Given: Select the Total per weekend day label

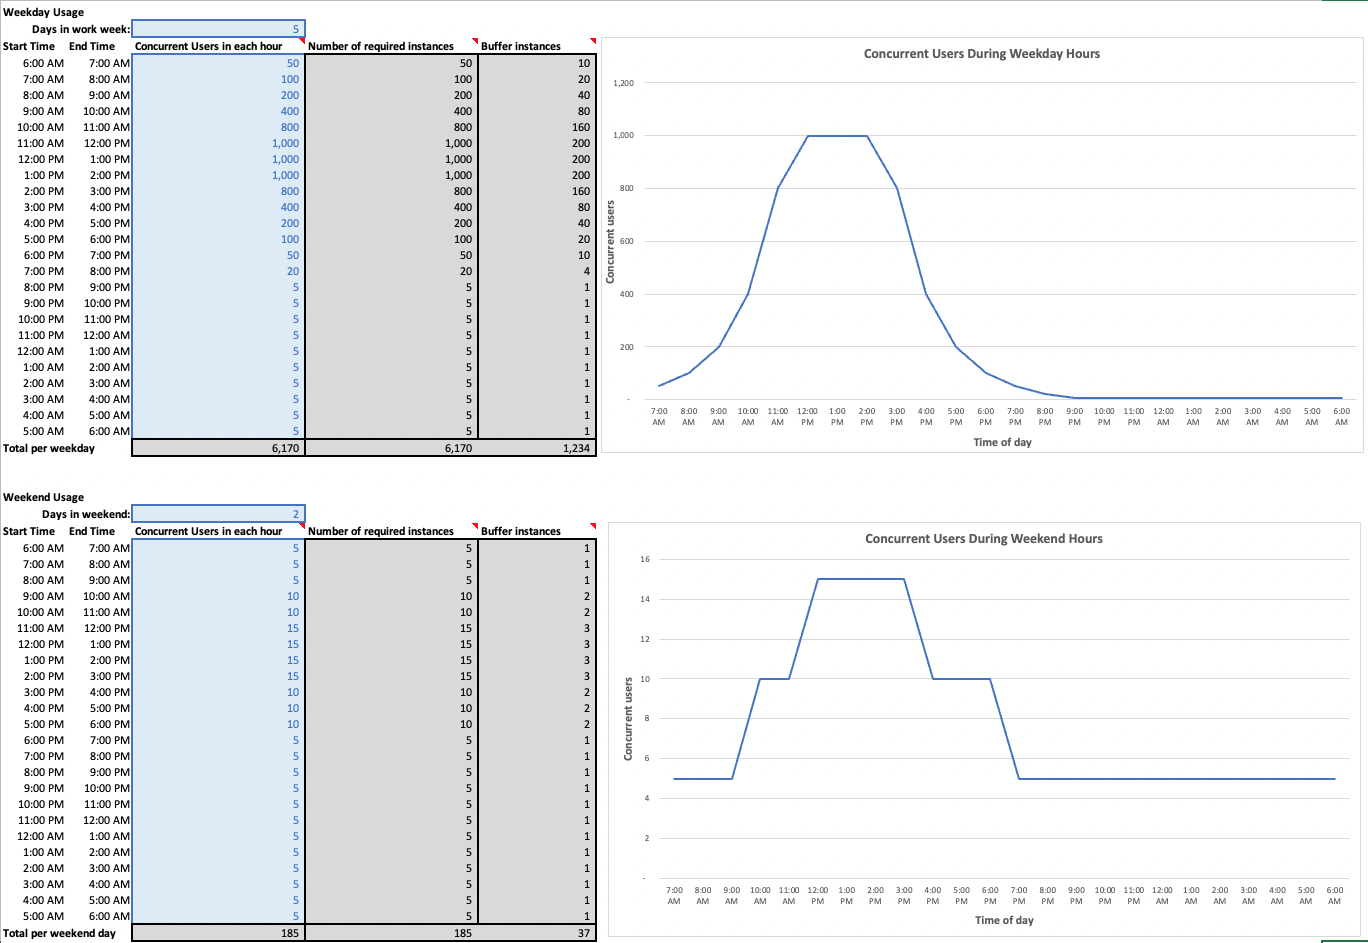Looking at the screenshot, I should [59, 933].
